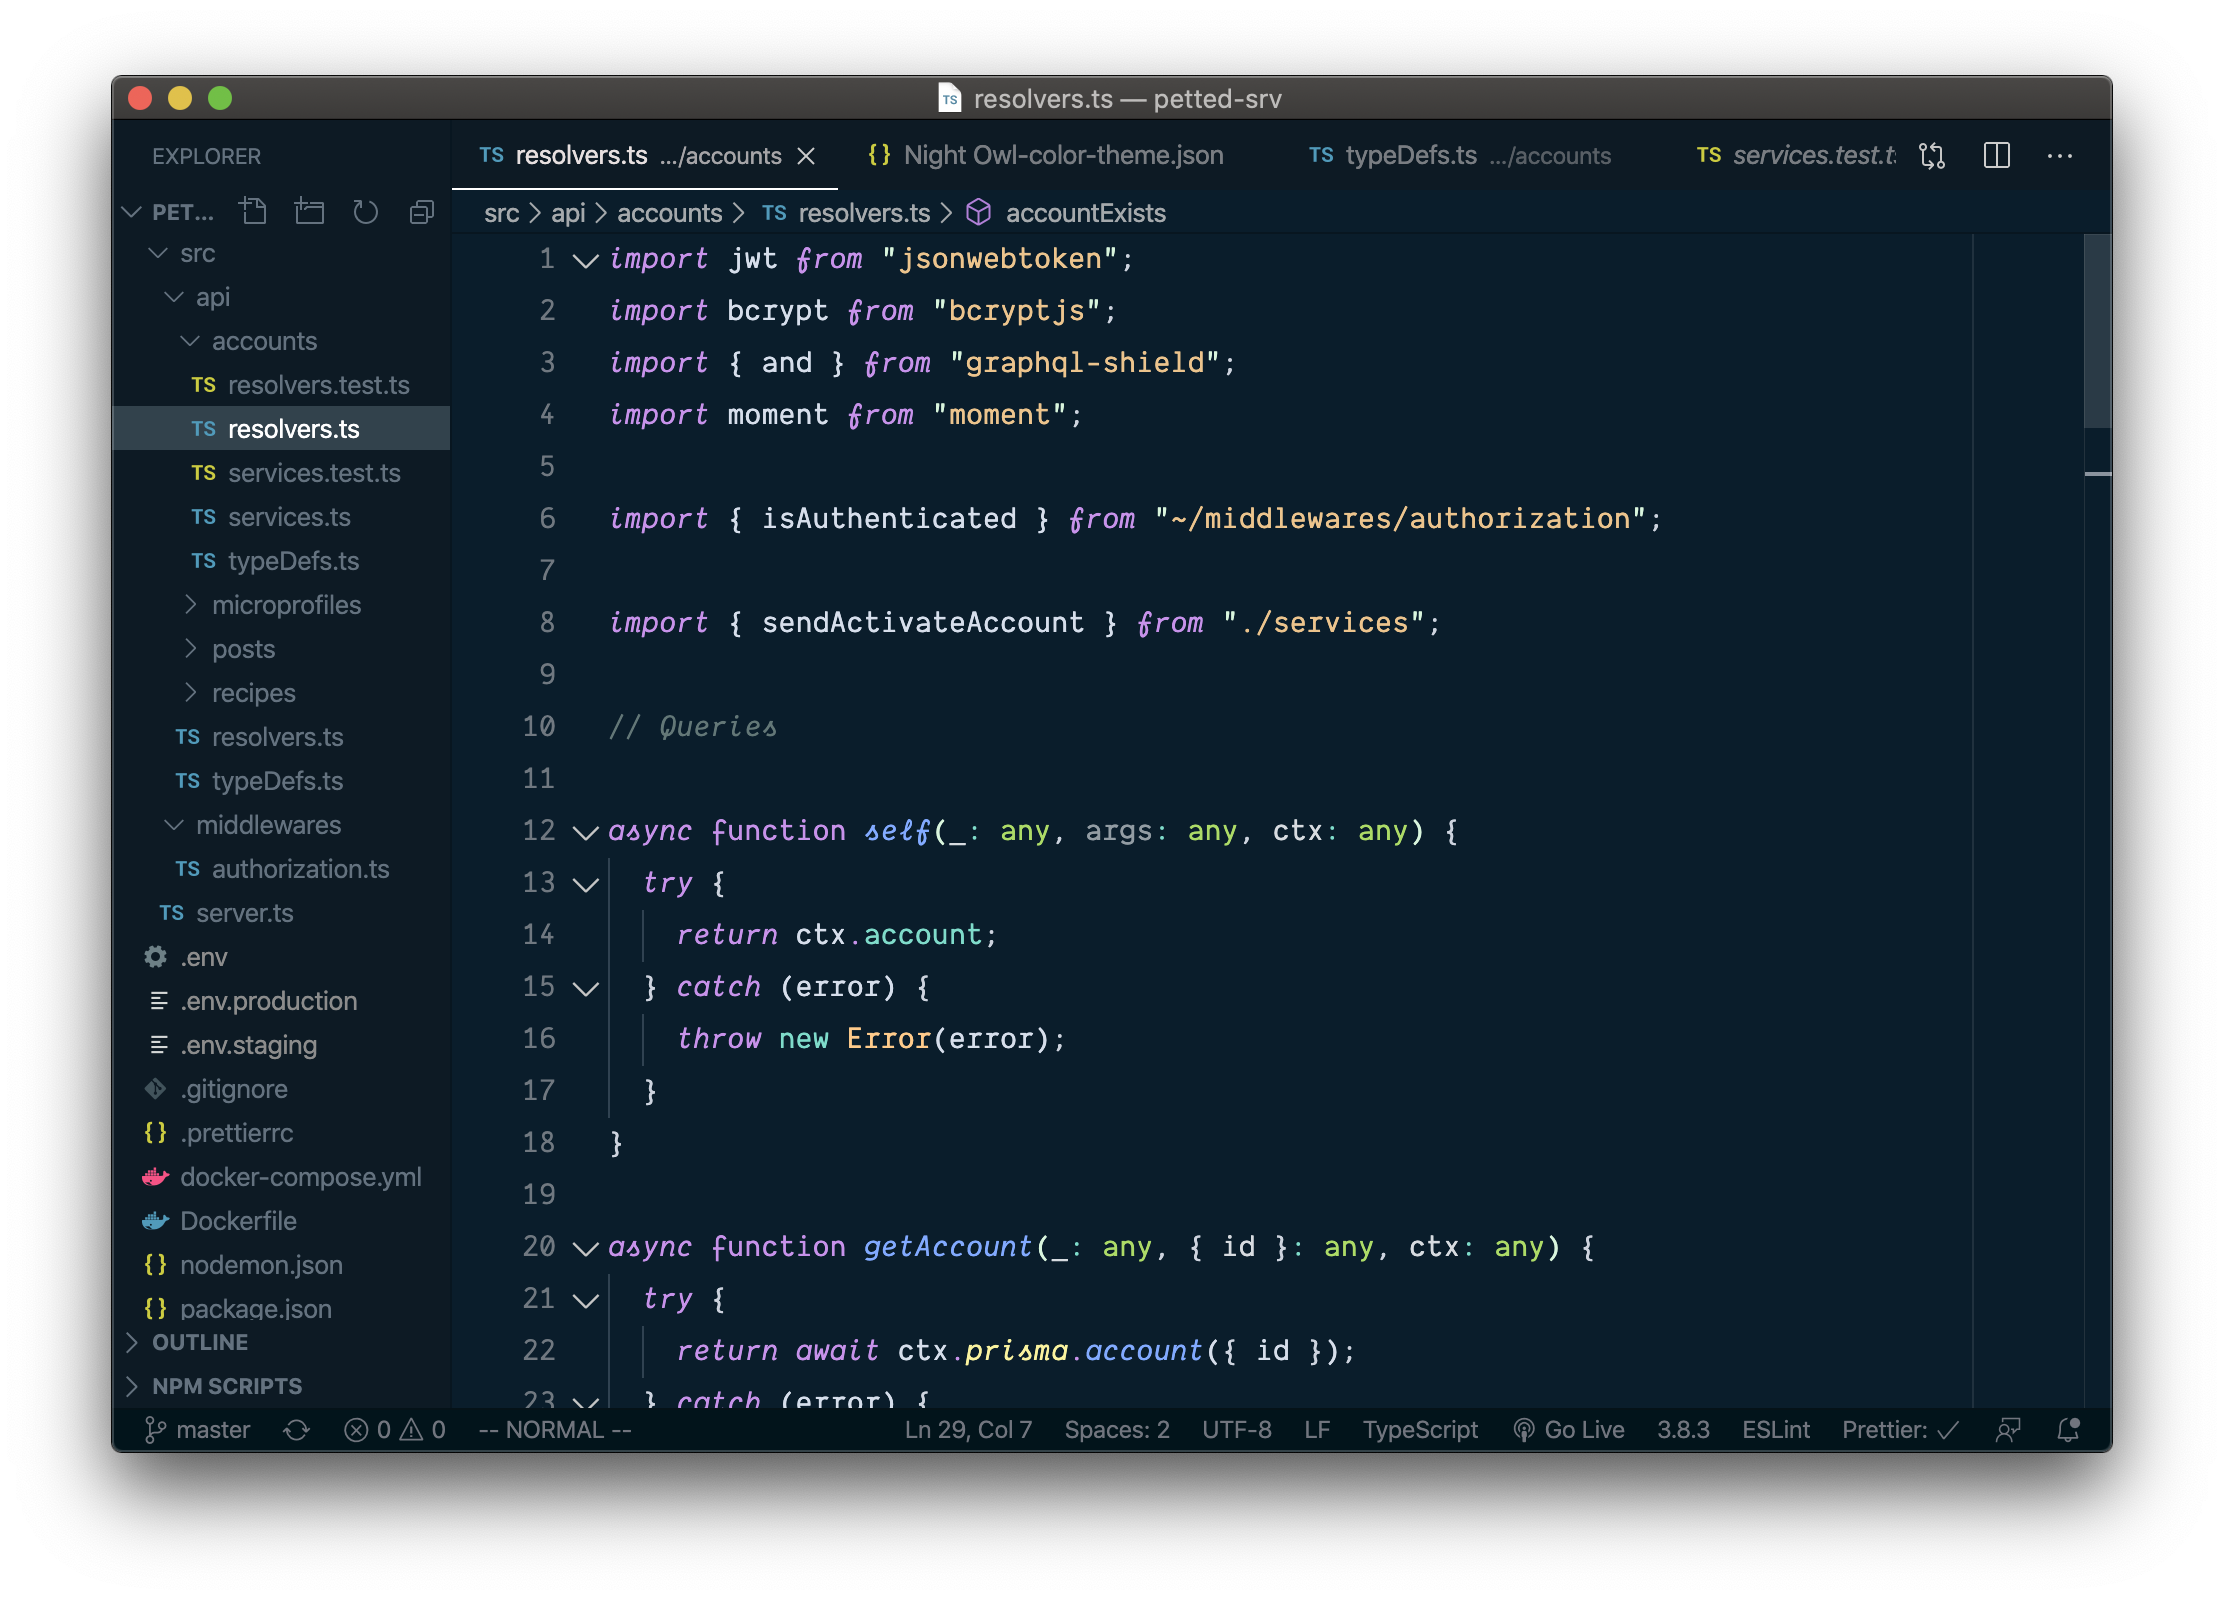Click the Spaces: 2 indentation setting

[x=1117, y=1430]
